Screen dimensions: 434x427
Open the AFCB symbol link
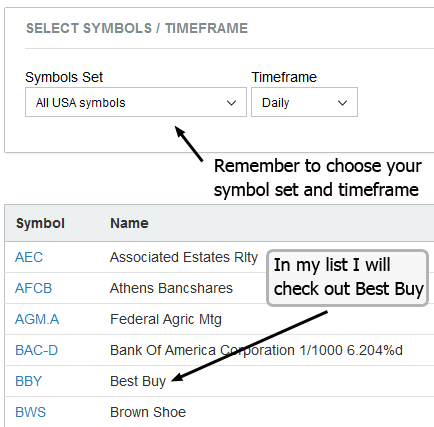click(x=34, y=288)
